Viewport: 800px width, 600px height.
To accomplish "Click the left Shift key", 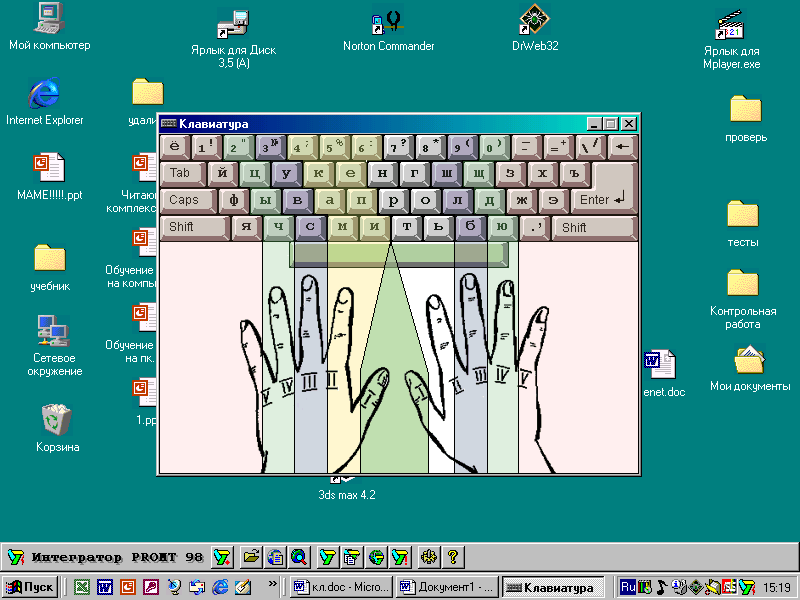I will pyautogui.click(x=195, y=227).
